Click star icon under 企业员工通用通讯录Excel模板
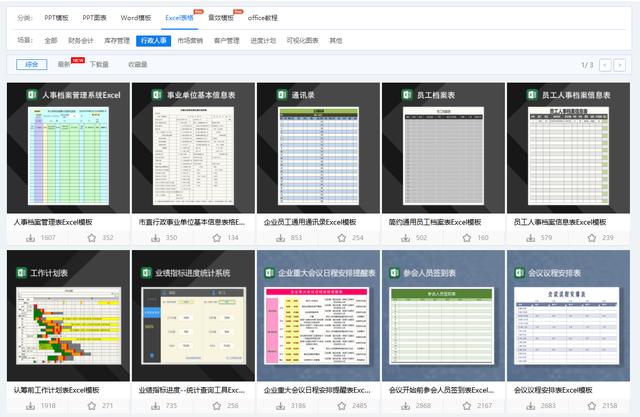 pyautogui.click(x=342, y=238)
